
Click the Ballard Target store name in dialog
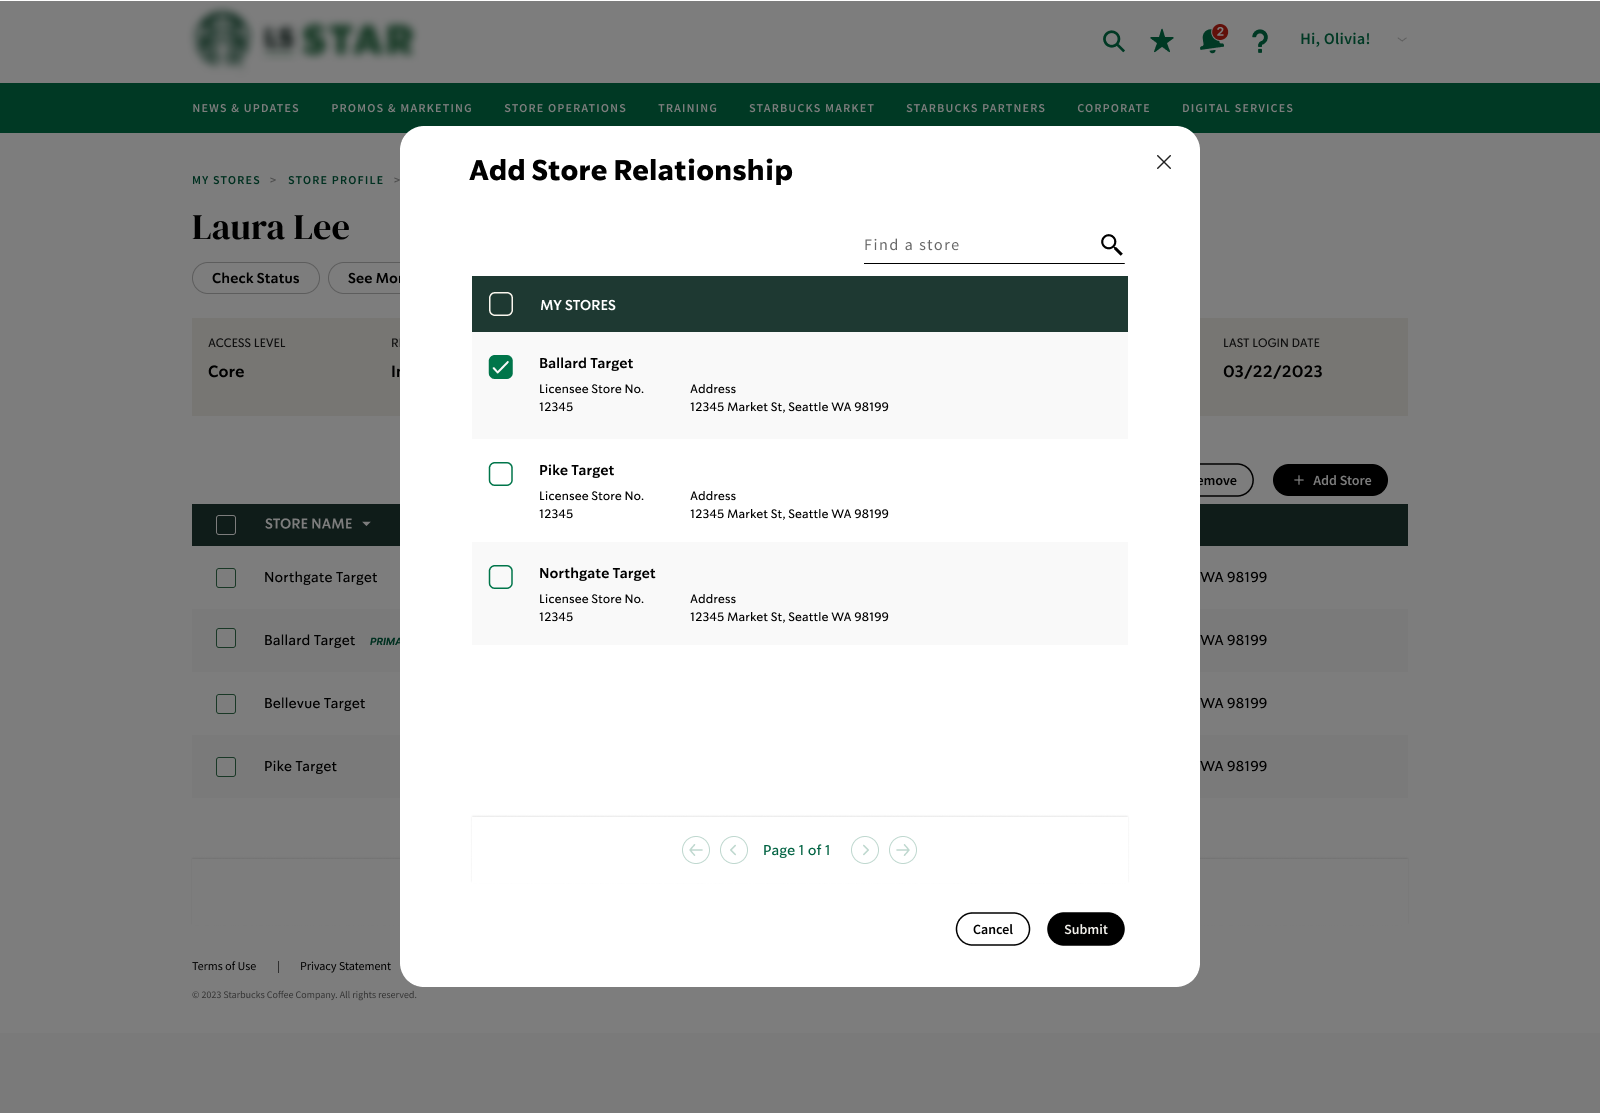pyautogui.click(x=586, y=363)
